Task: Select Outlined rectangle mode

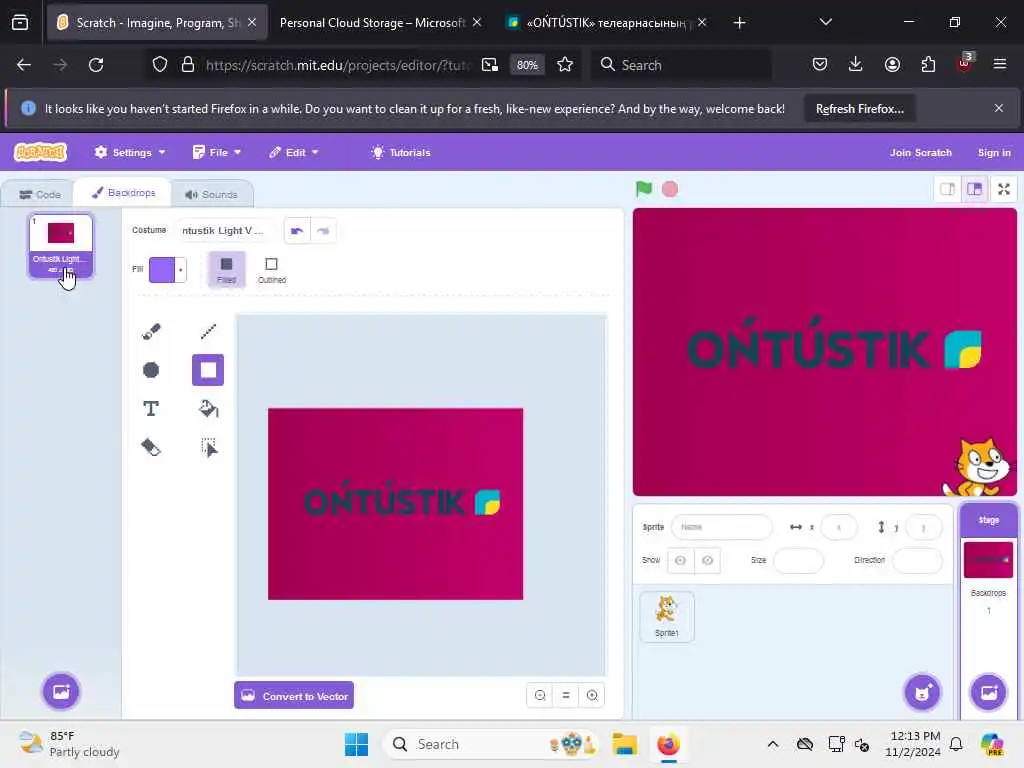Action: coord(272,269)
